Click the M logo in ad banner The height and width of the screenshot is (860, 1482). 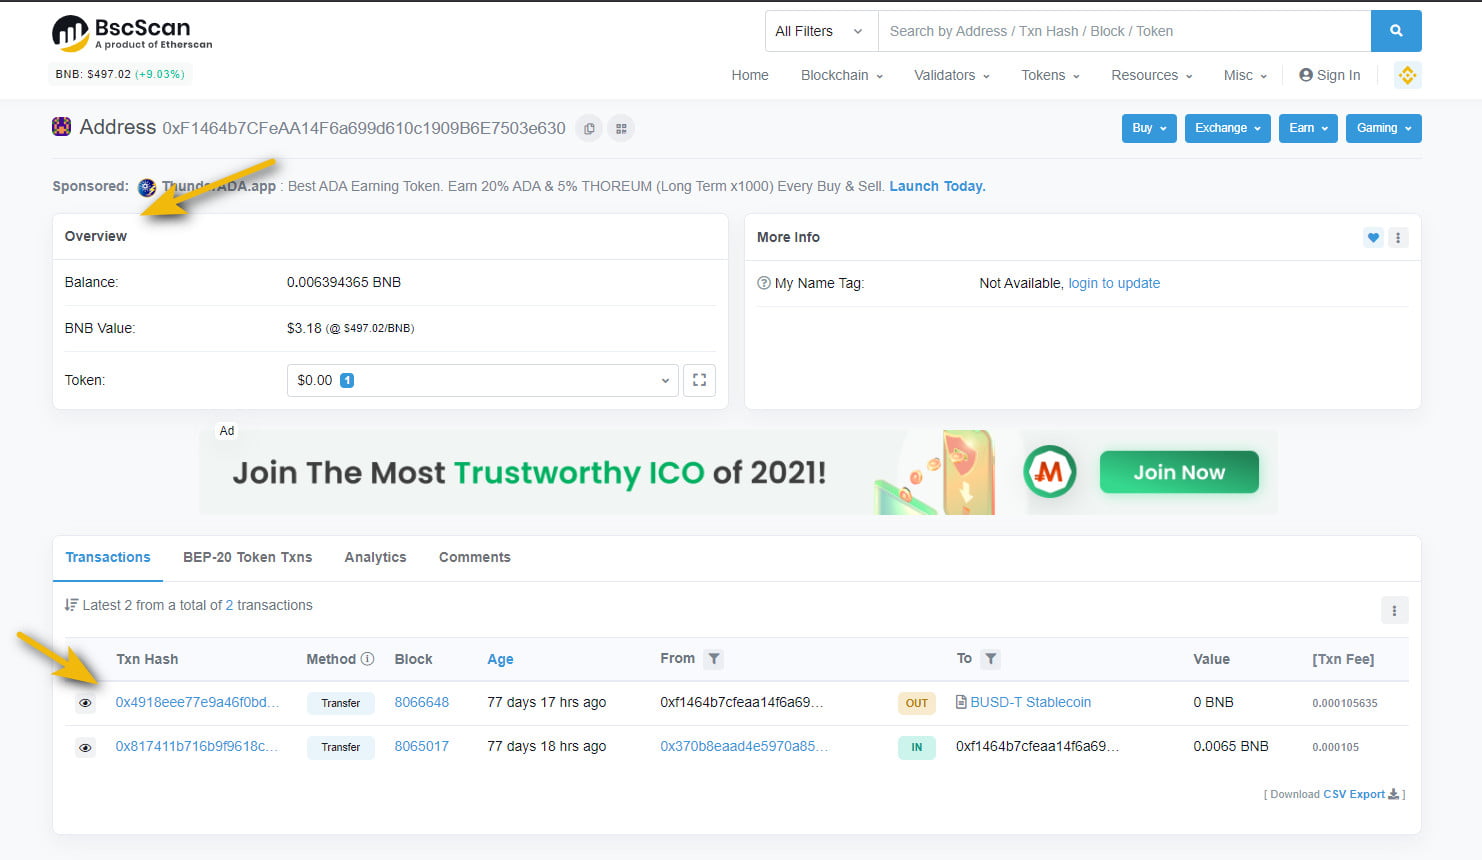click(1049, 472)
